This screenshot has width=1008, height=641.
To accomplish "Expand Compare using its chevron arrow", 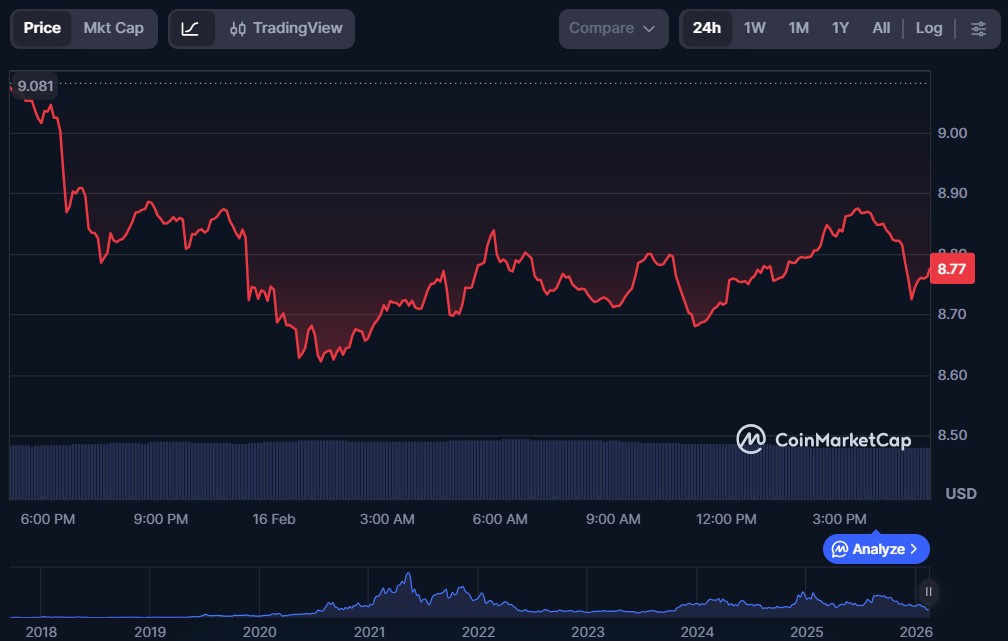I will [649, 29].
